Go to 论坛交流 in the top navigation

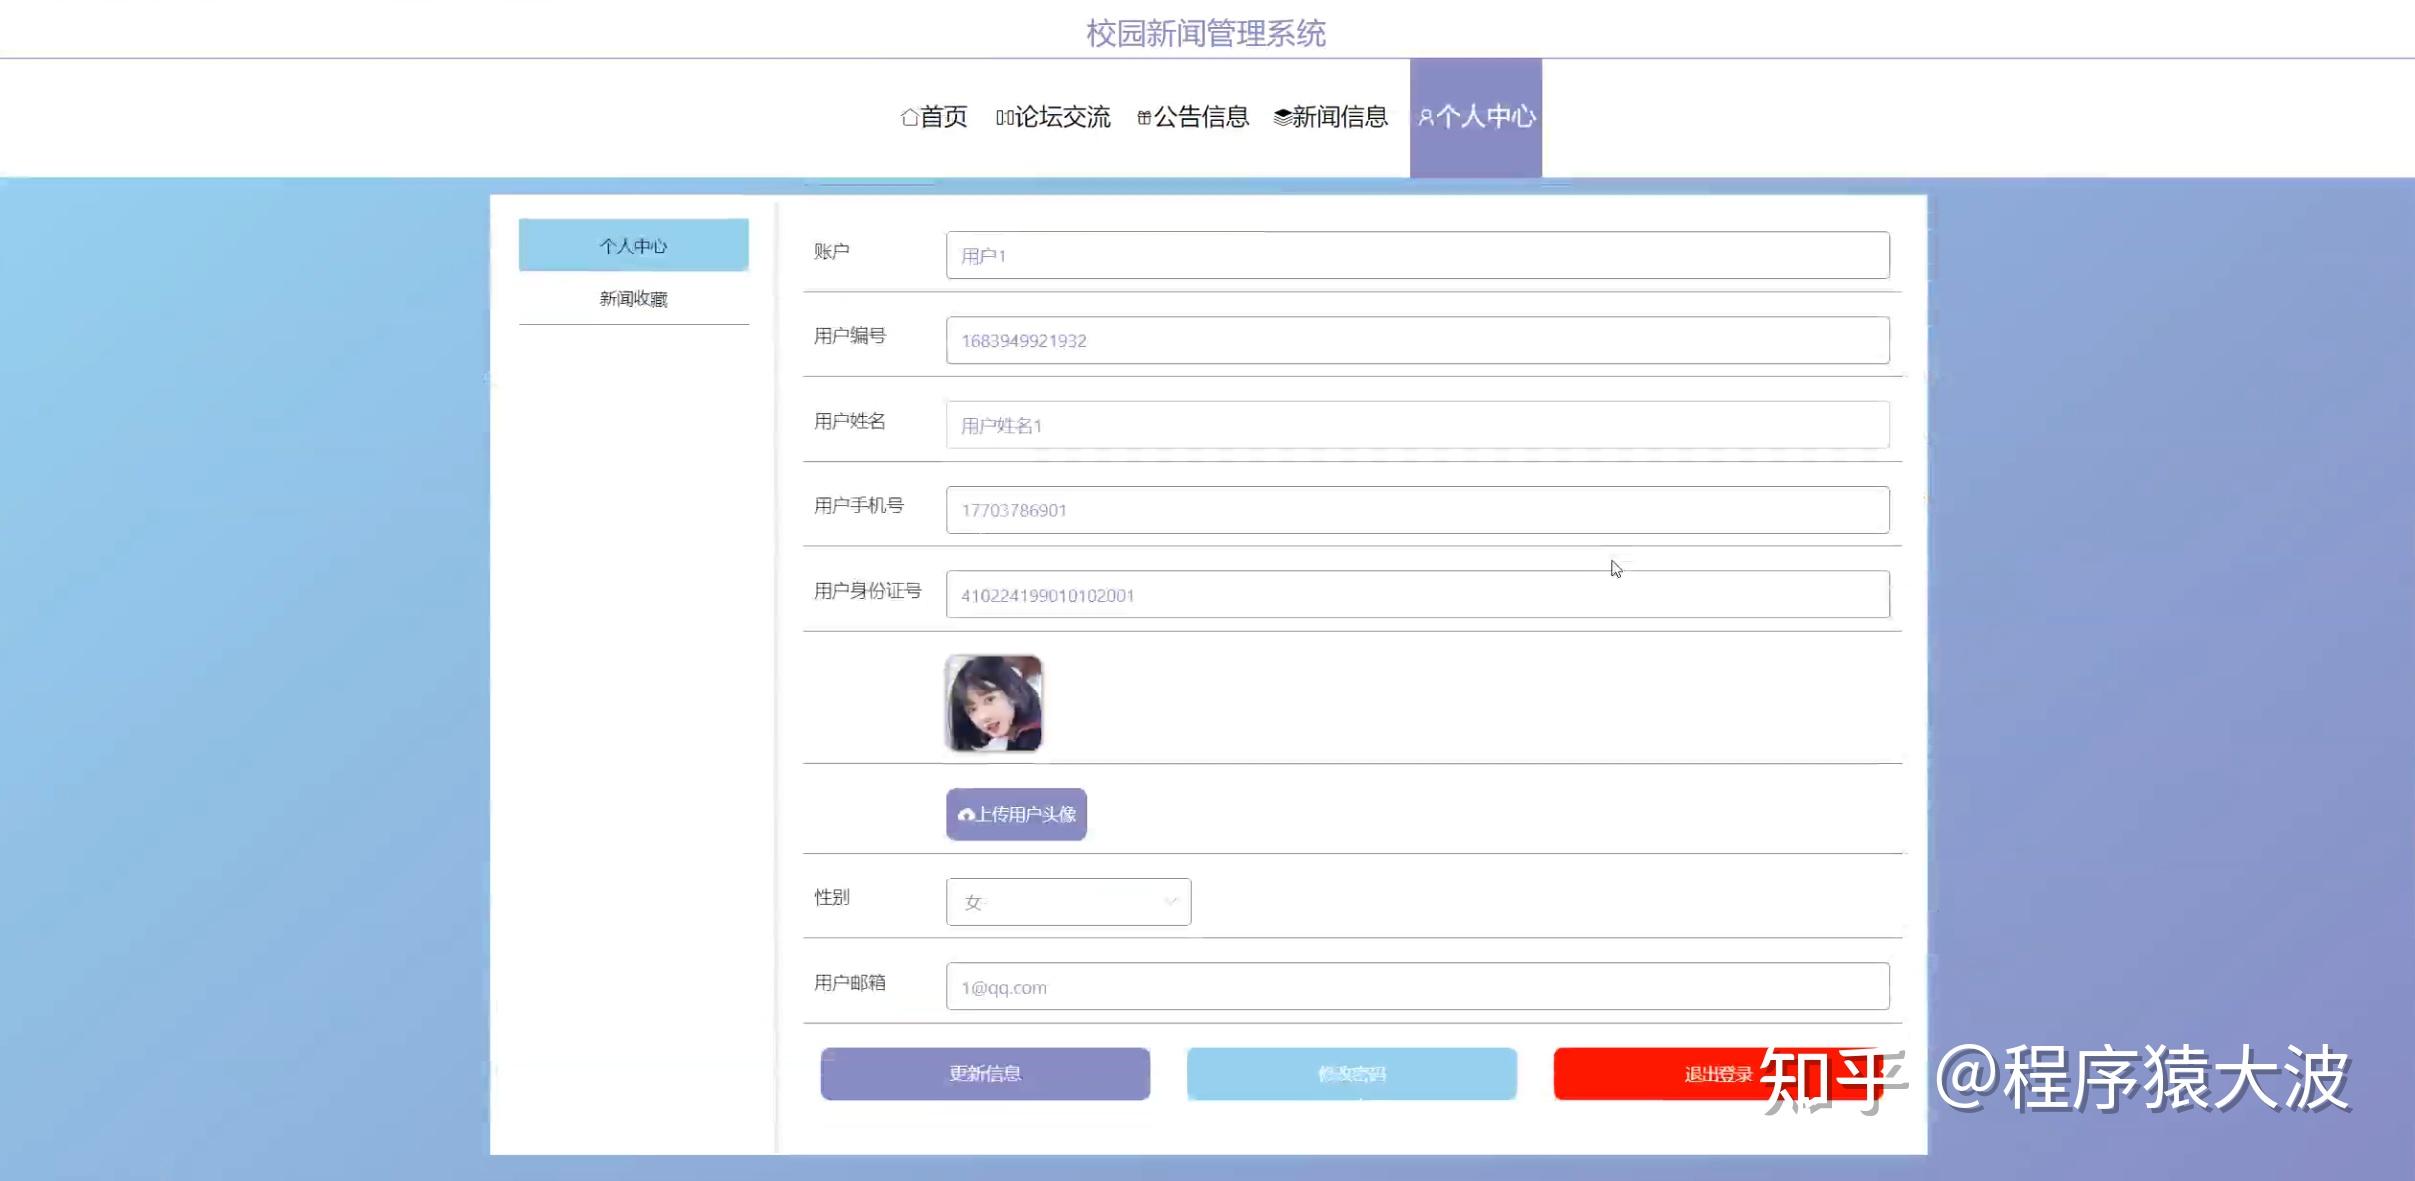[1062, 117]
